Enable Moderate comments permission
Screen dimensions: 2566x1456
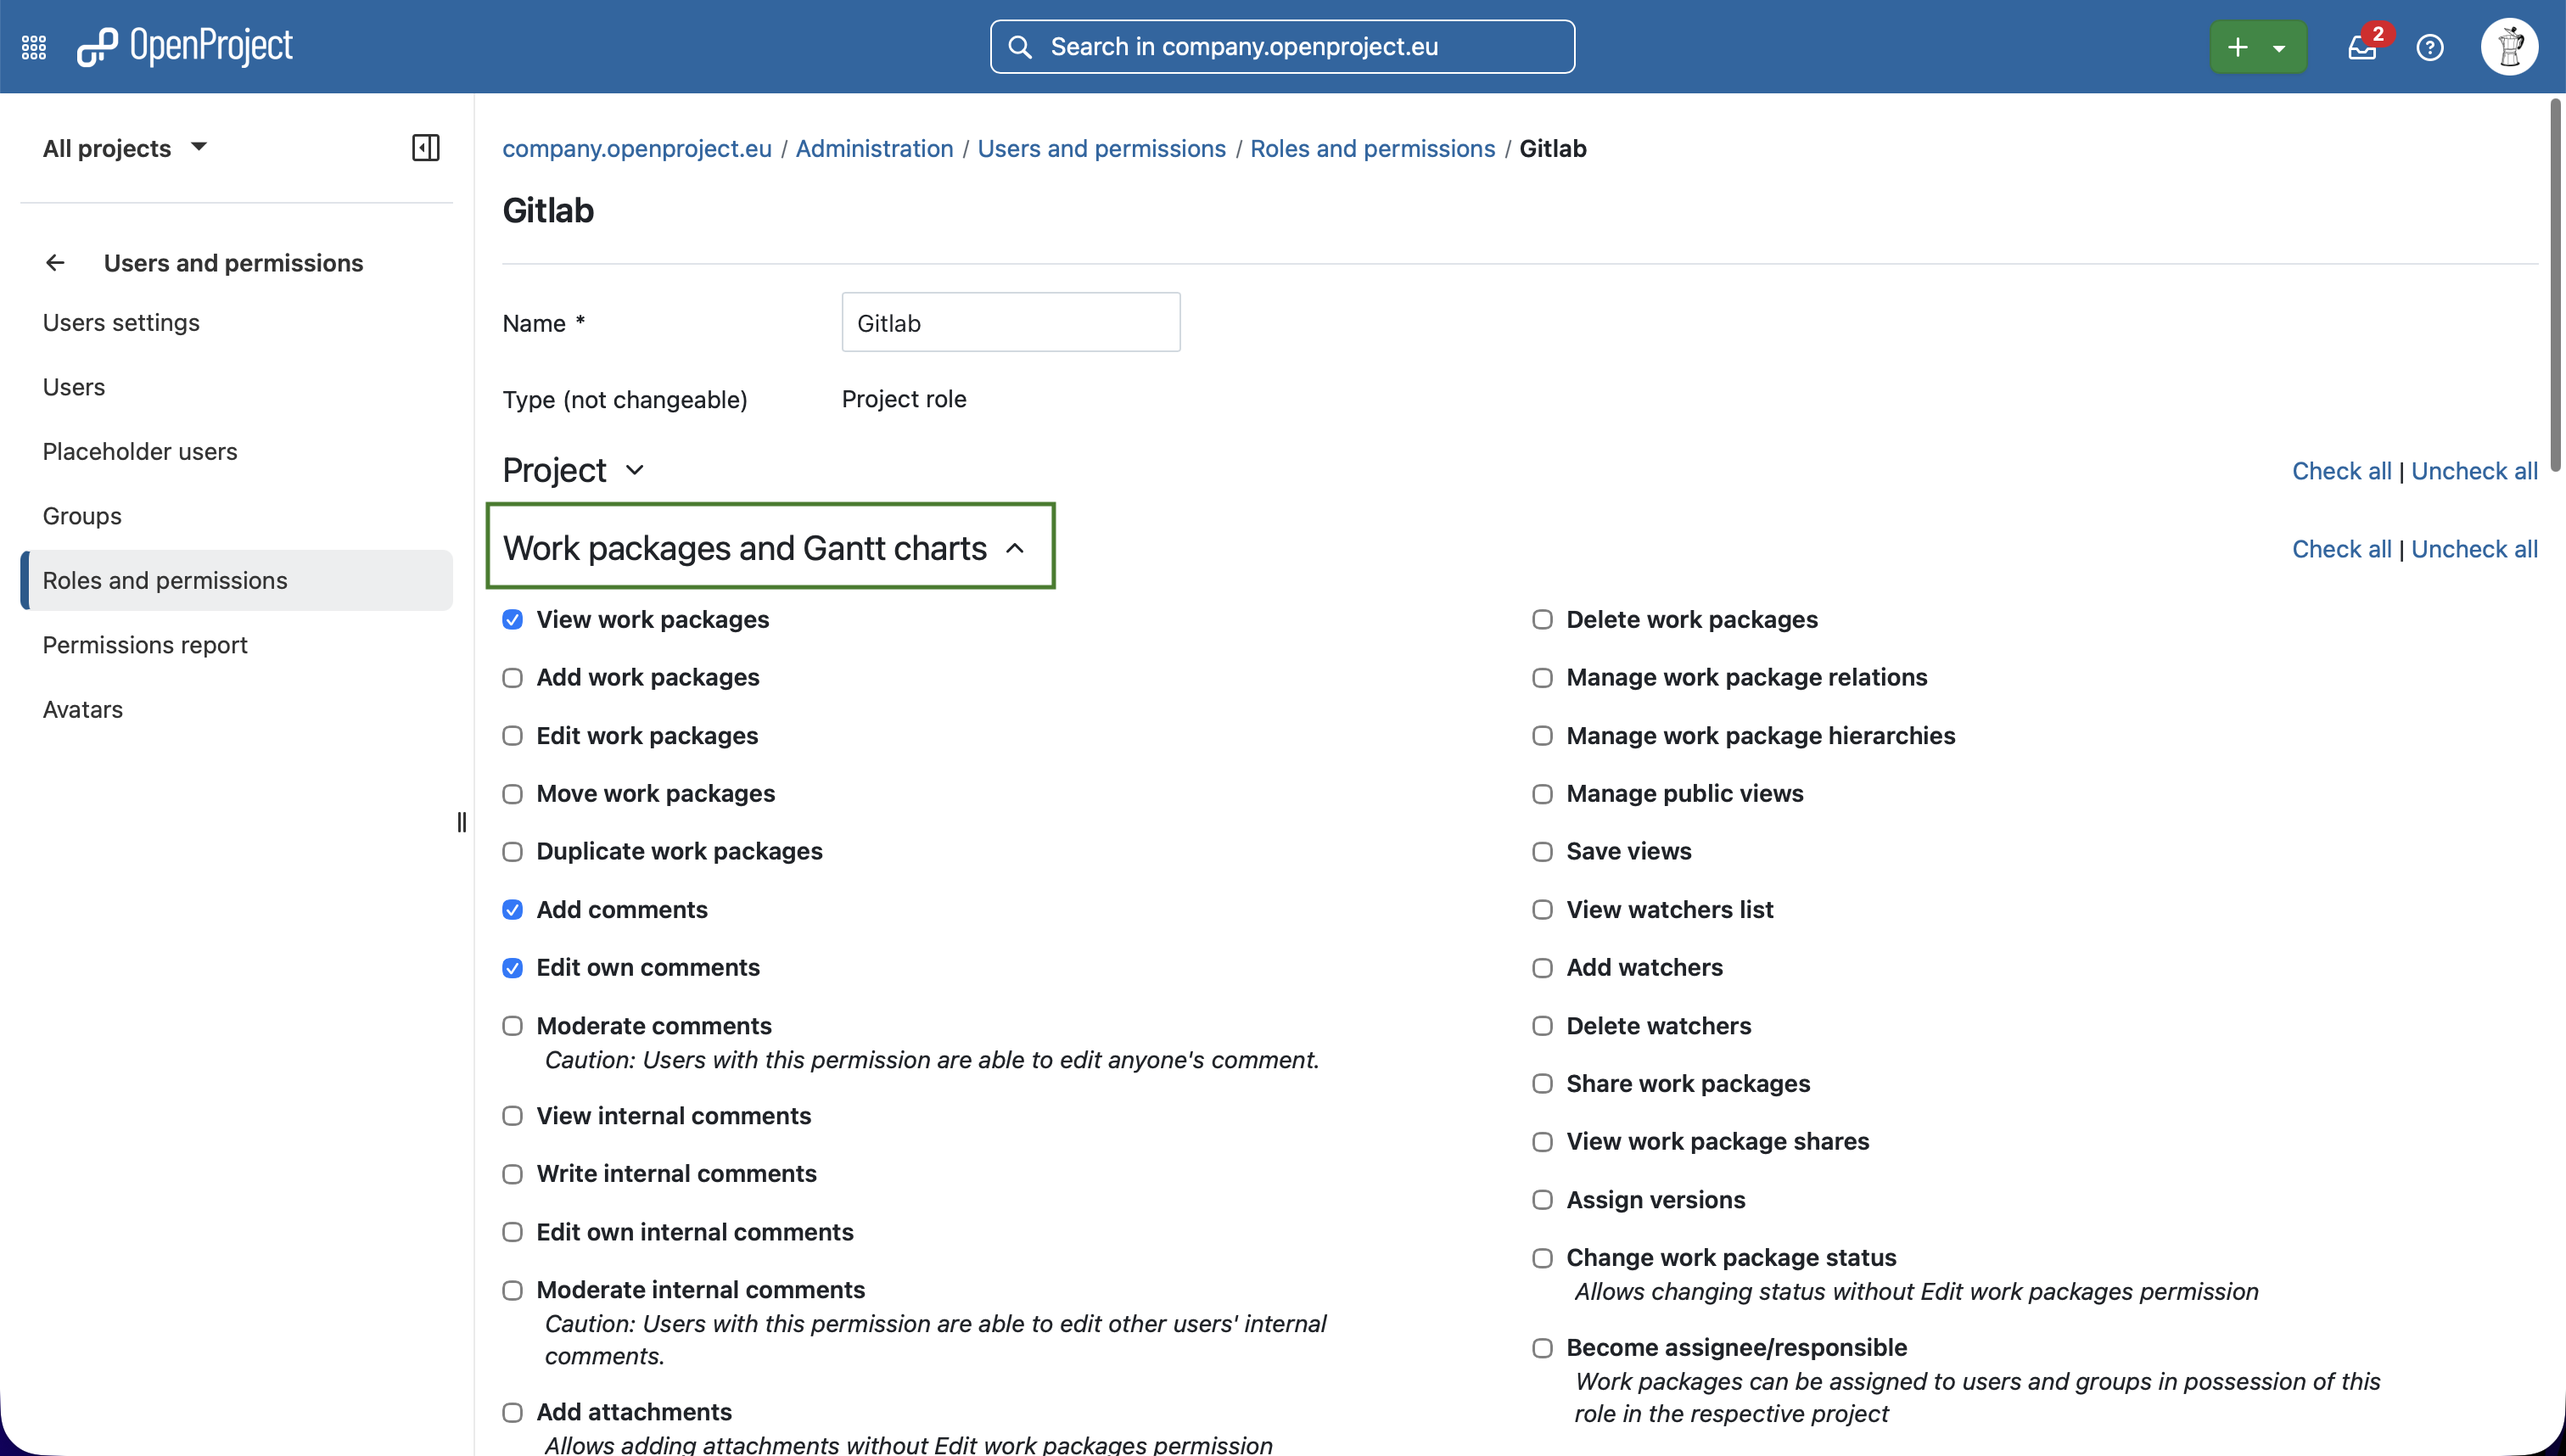point(512,1026)
